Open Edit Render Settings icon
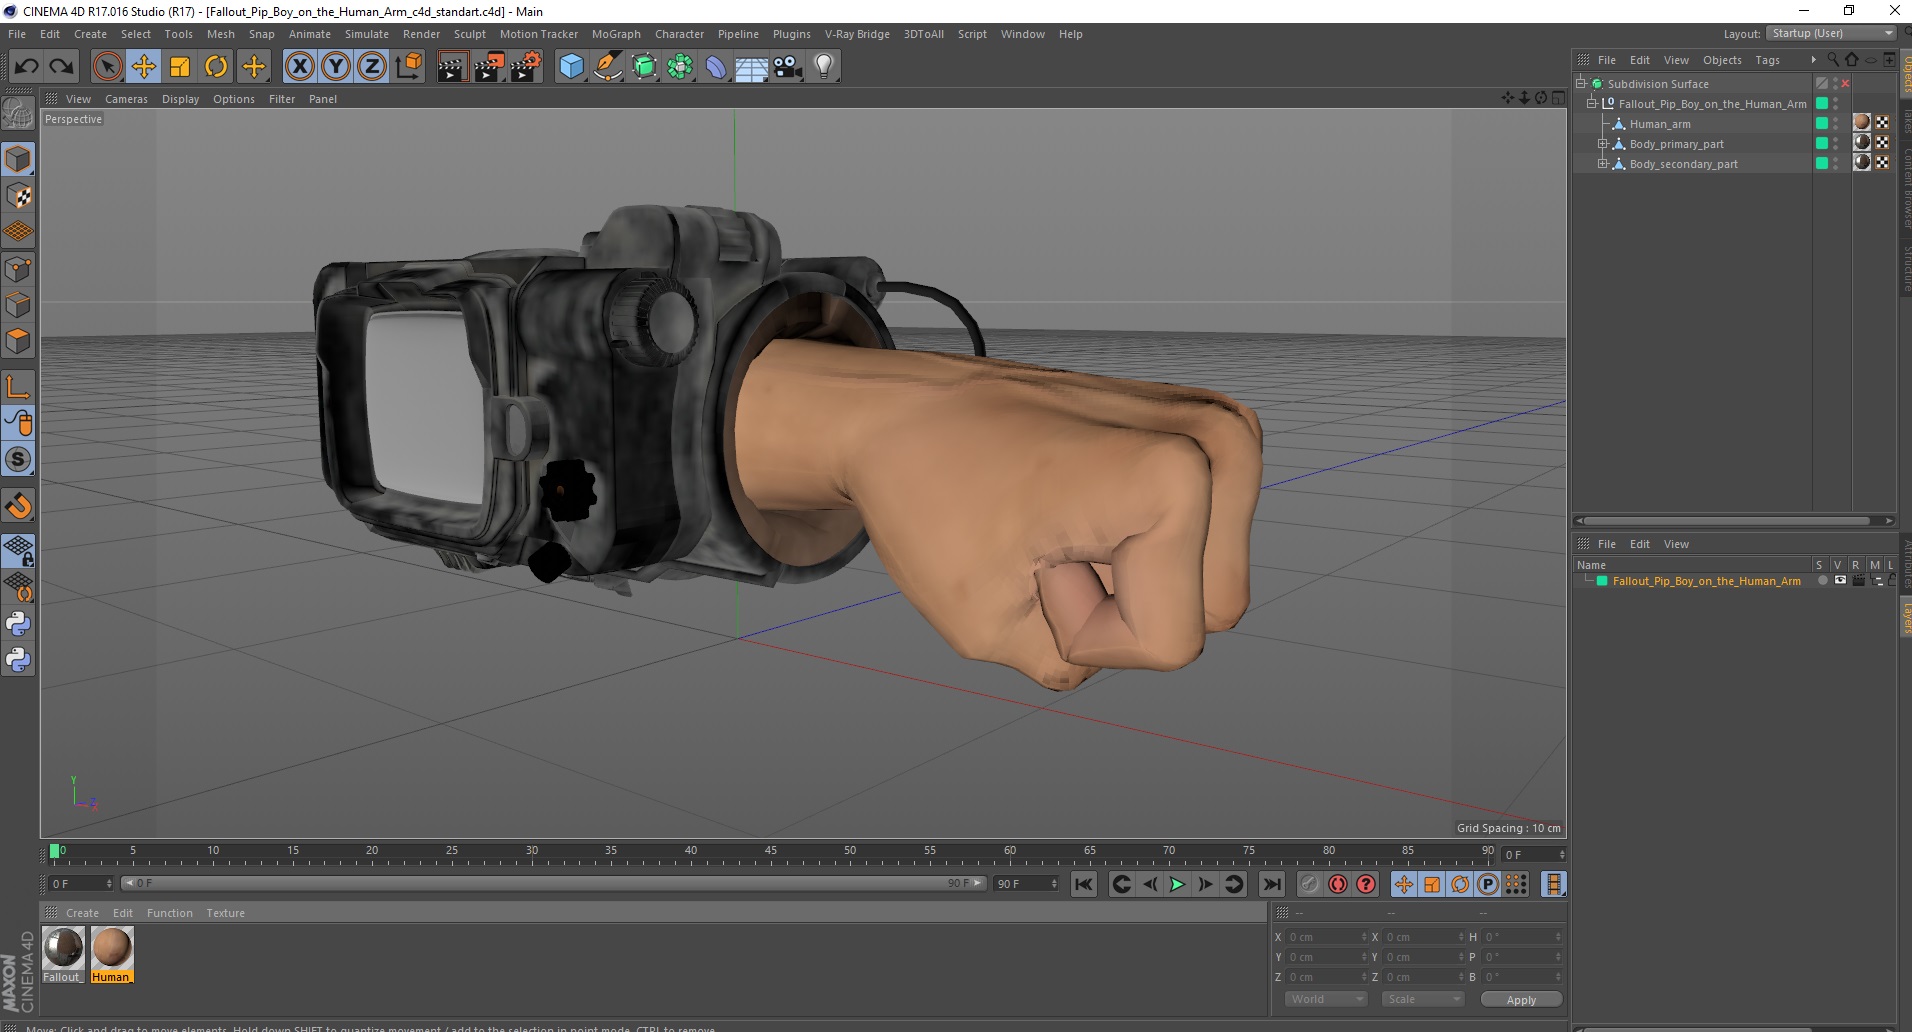 coord(525,67)
